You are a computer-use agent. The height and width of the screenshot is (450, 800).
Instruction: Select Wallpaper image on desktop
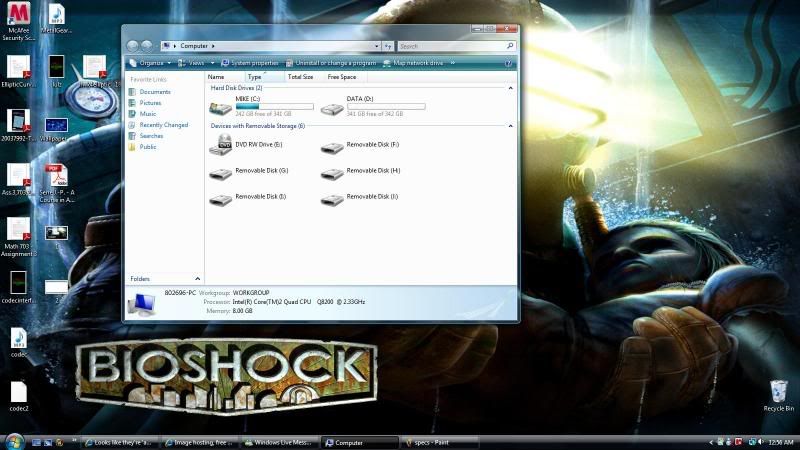(55, 130)
